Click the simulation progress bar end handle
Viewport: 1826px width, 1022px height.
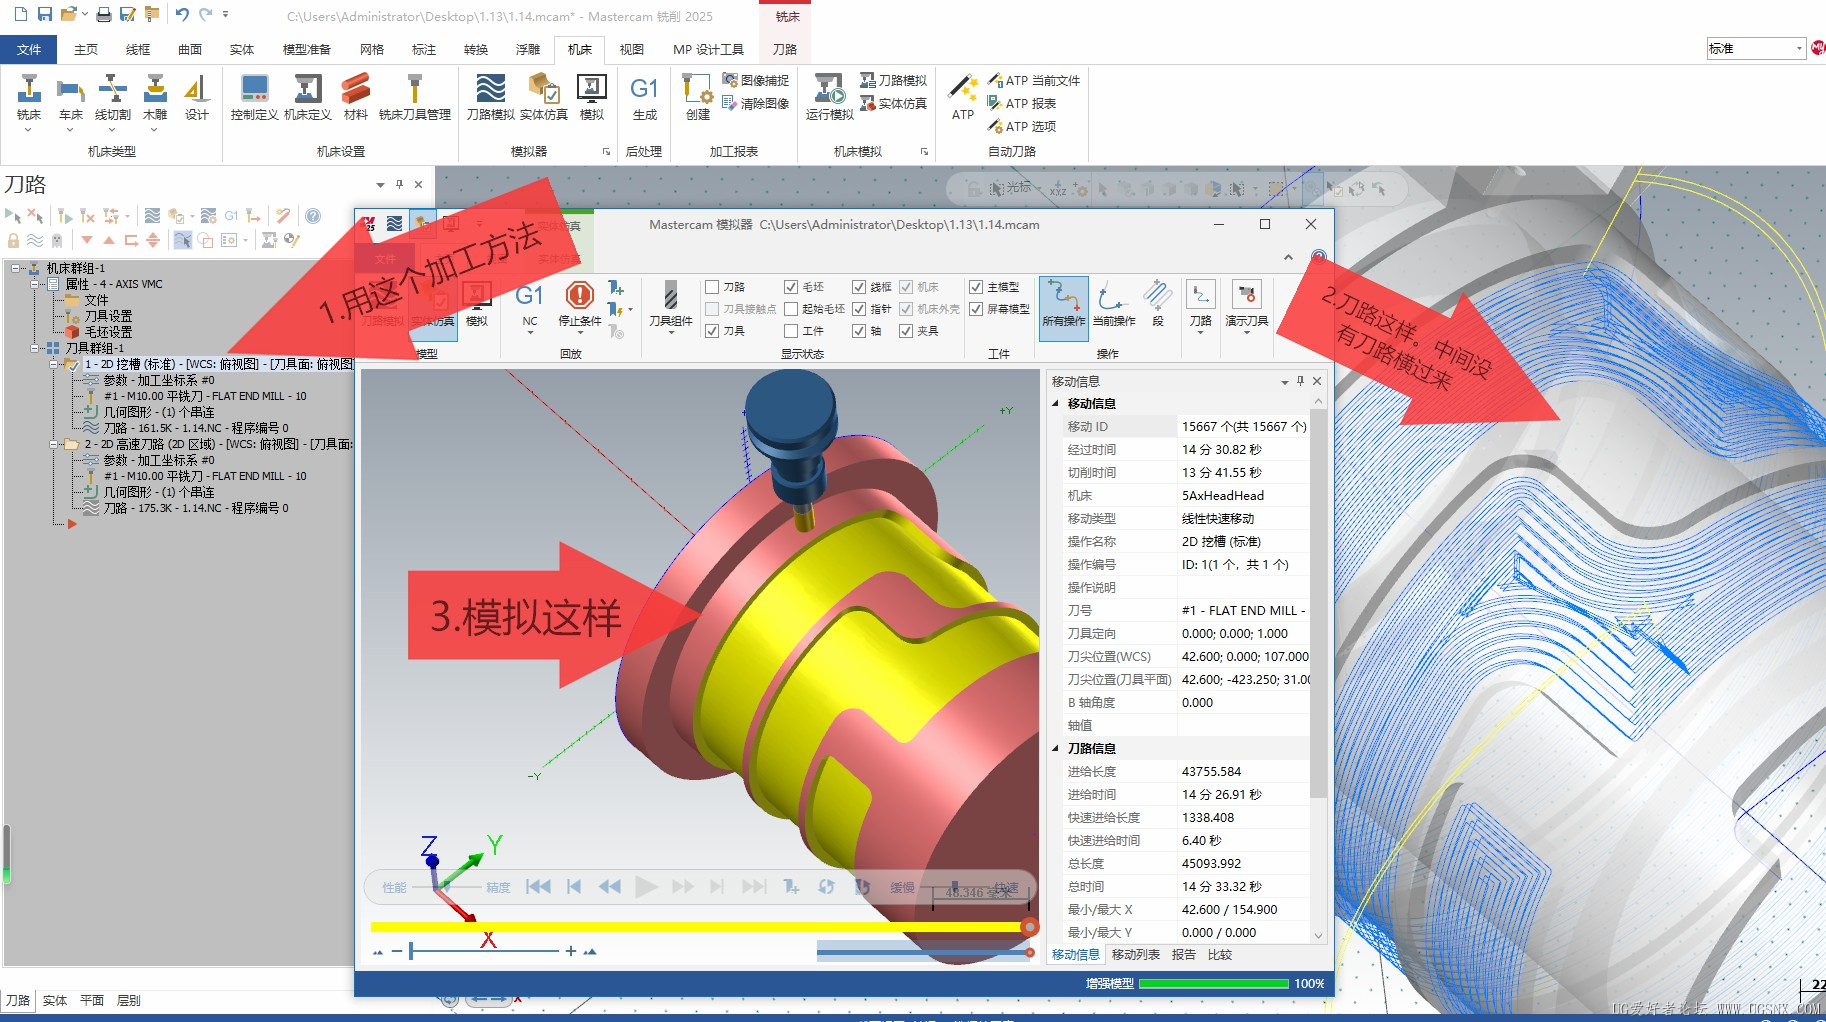point(1029,927)
